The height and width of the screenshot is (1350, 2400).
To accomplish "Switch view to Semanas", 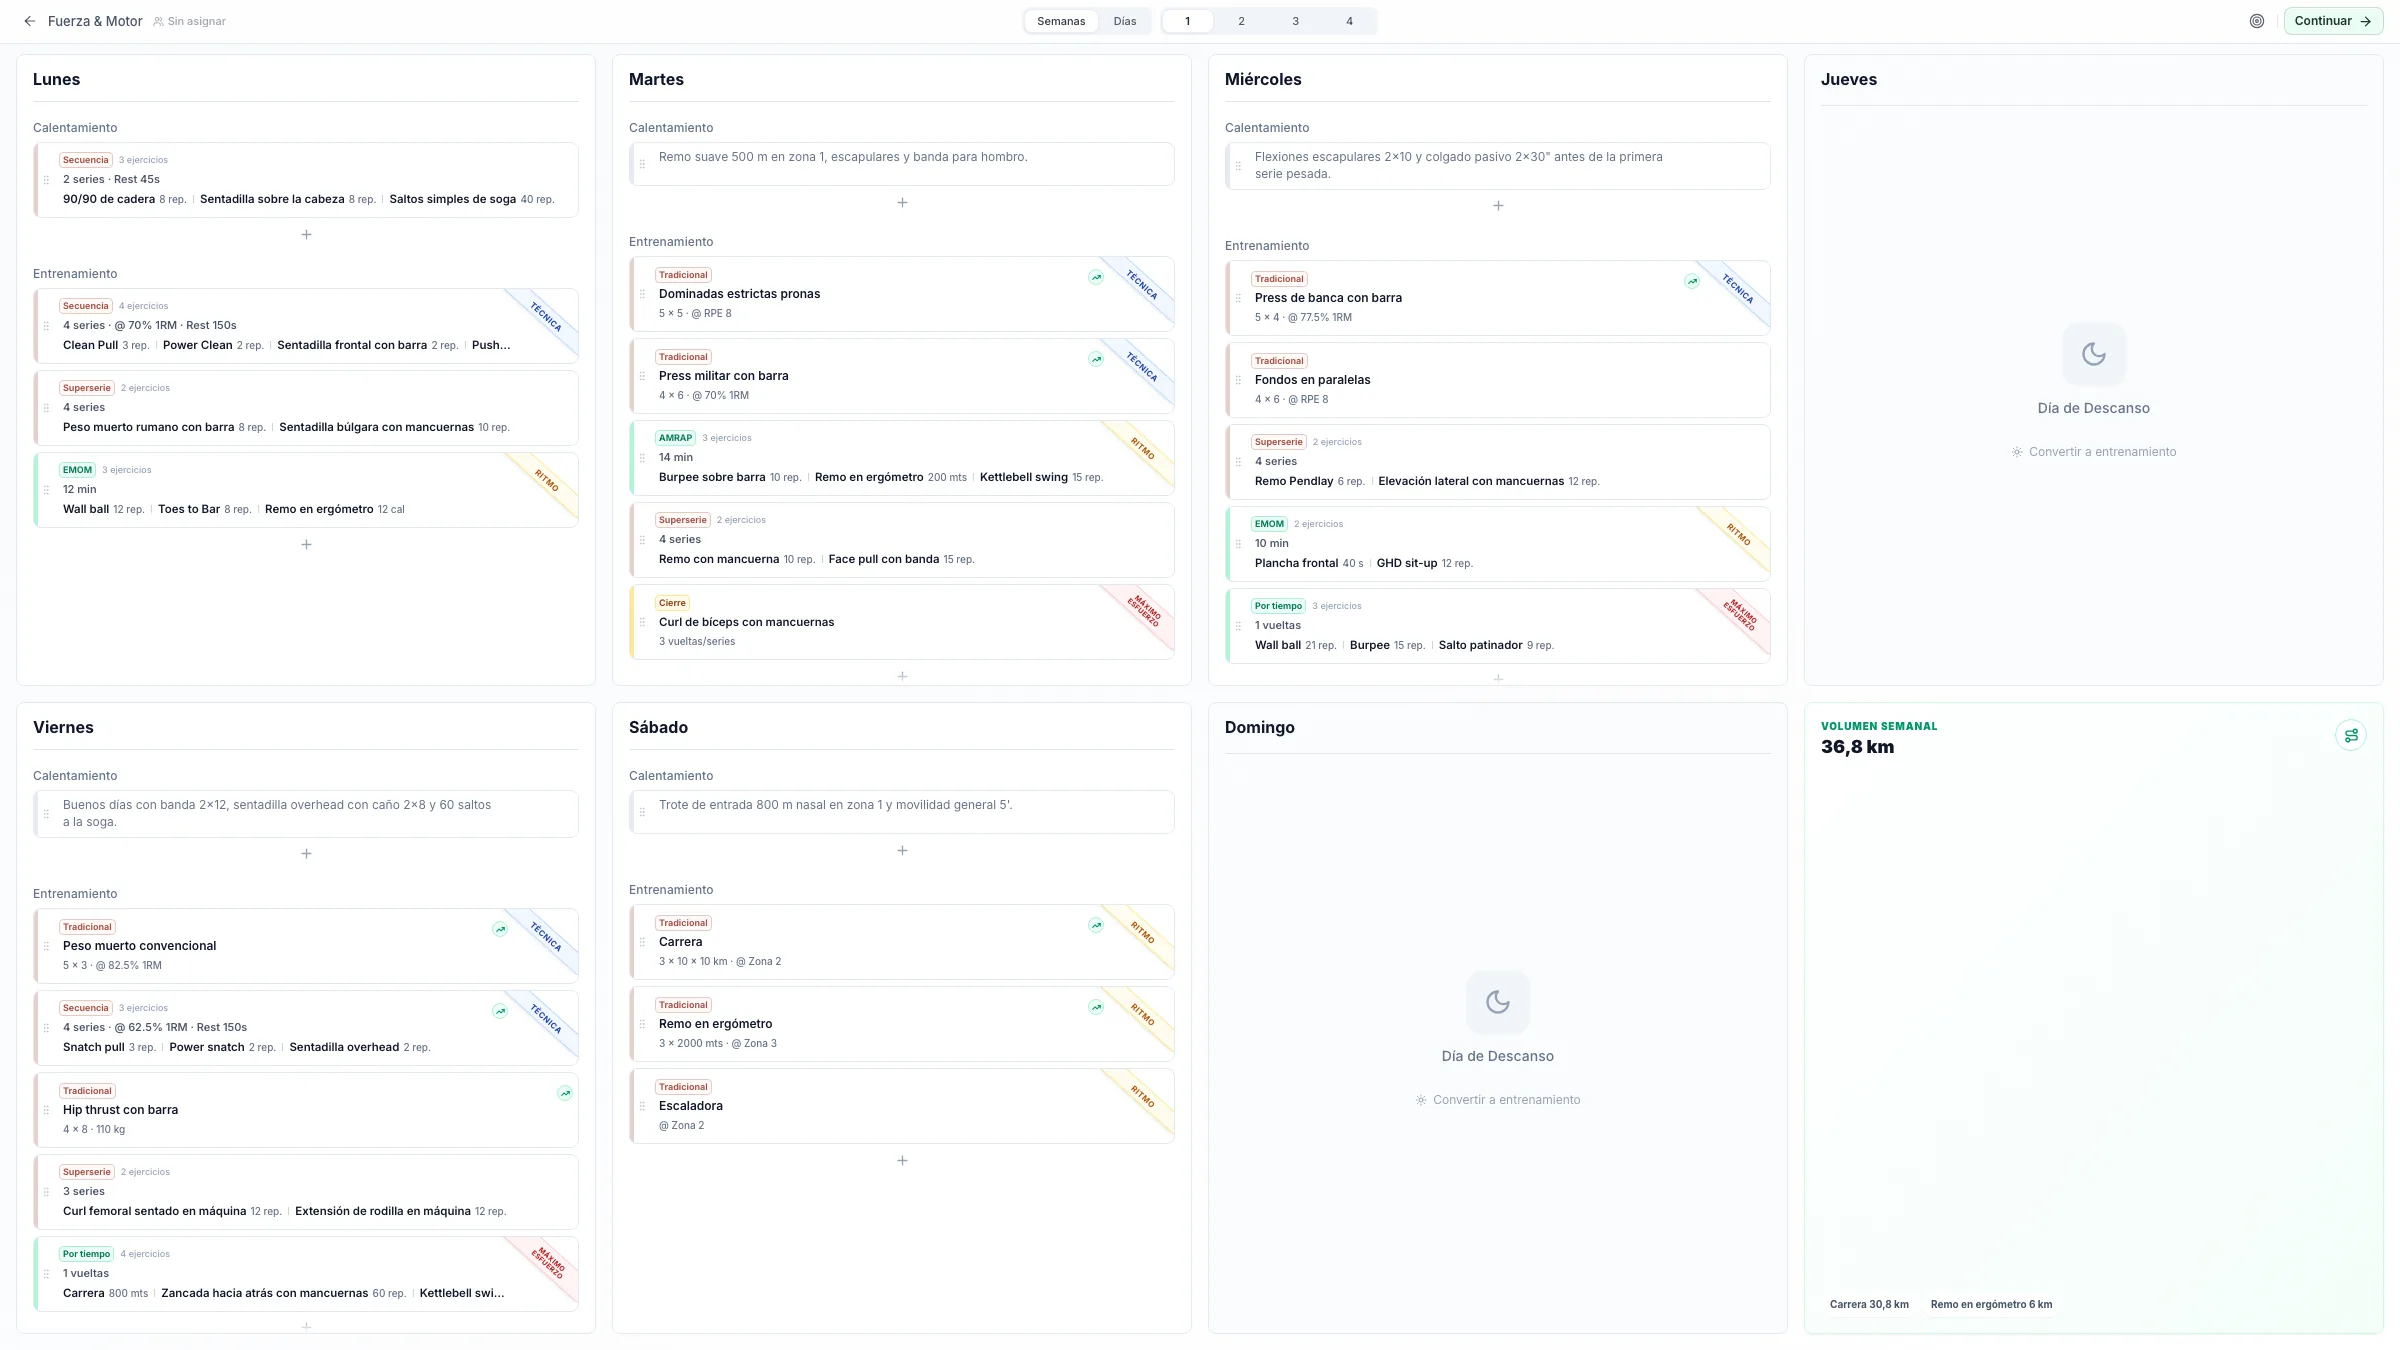I will [x=1061, y=21].
